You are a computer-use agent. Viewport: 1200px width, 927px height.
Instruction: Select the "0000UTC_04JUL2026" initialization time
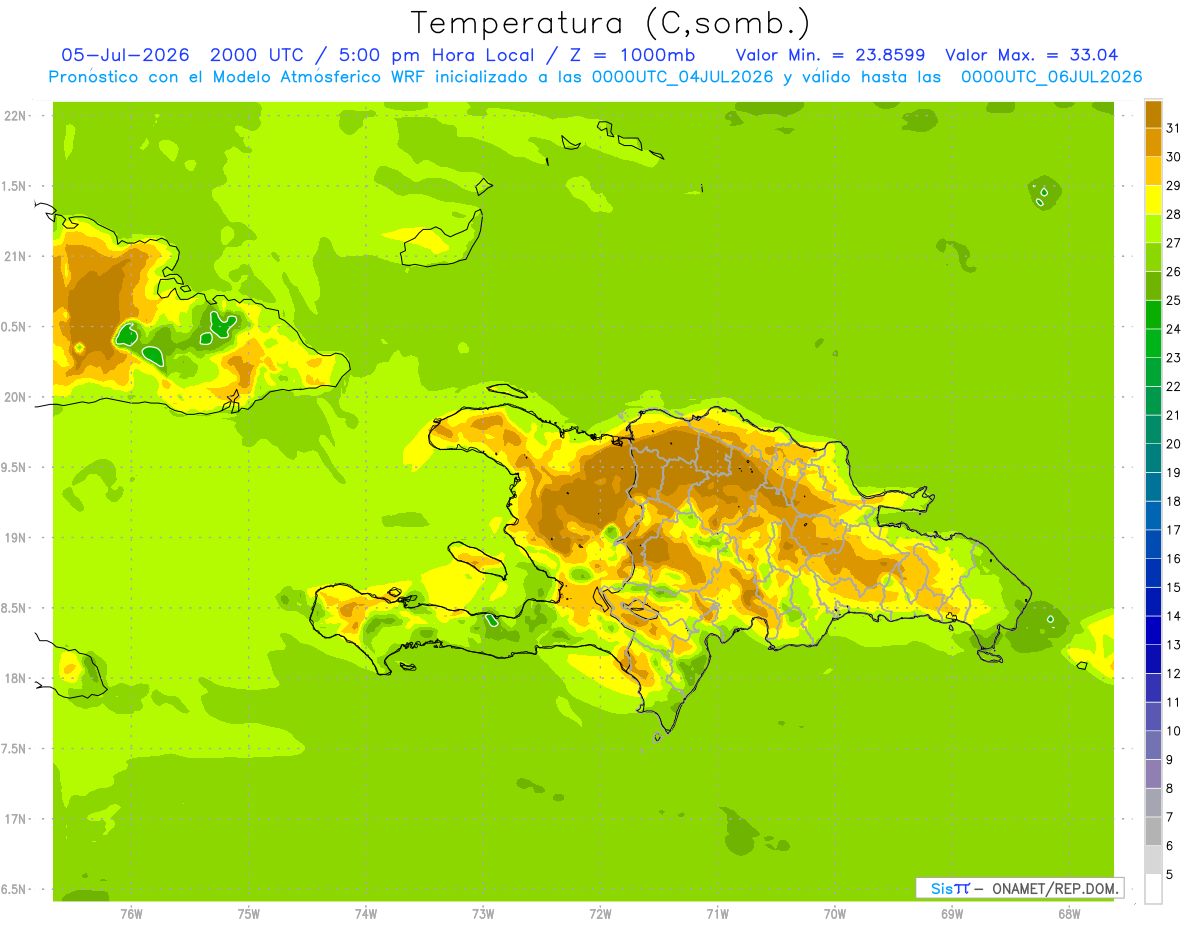pos(683,77)
